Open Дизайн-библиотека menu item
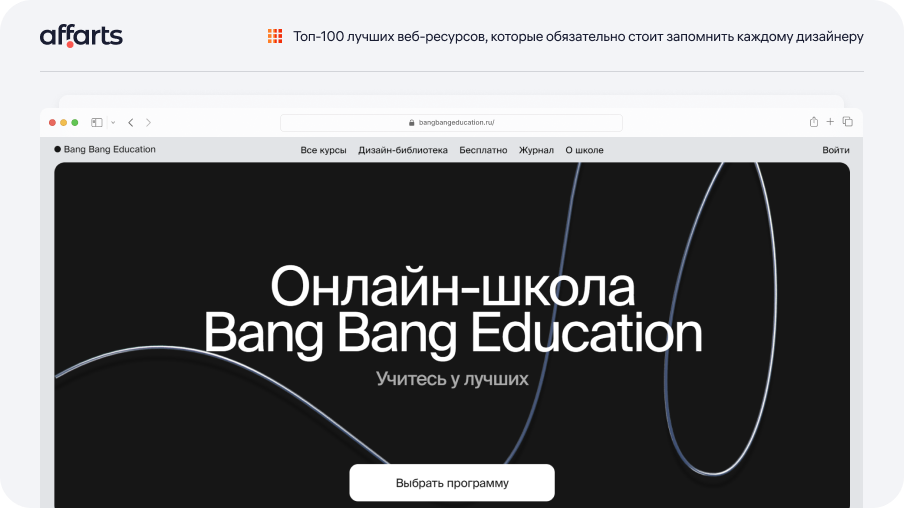The height and width of the screenshot is (508, 904). pyautogui.click(x=403, y=150)
